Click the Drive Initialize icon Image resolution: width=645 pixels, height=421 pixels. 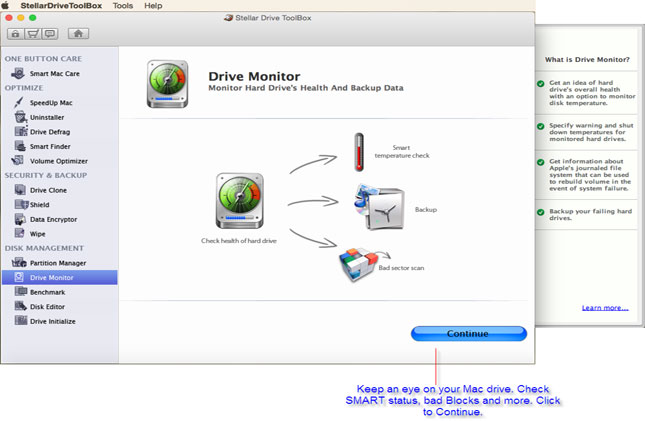coord(21,320)
